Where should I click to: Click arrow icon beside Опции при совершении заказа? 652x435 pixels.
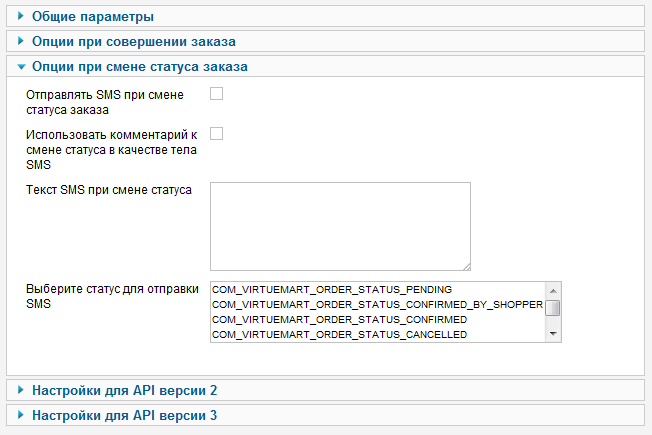click(21, 41)
